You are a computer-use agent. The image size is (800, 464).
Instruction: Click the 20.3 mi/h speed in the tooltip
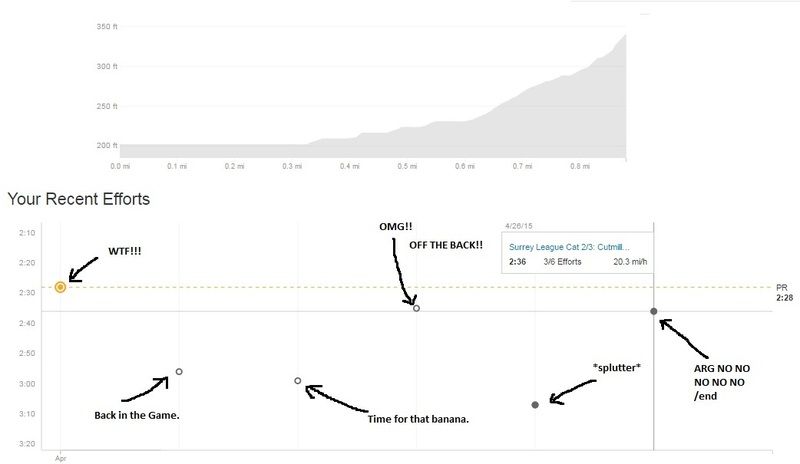coord(630,261)
